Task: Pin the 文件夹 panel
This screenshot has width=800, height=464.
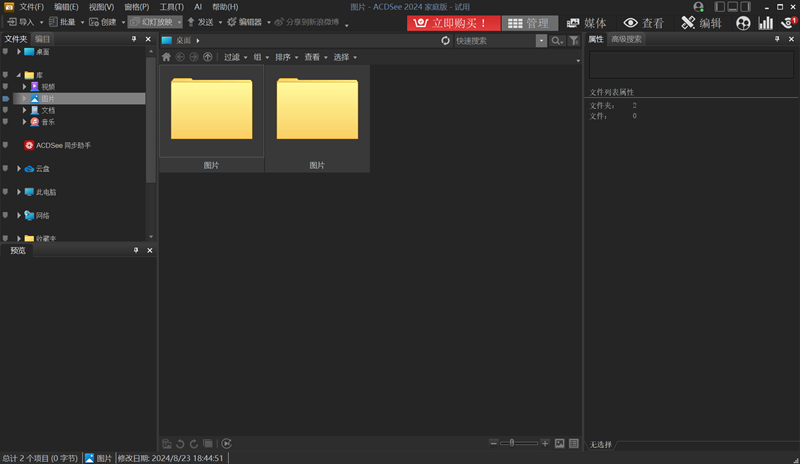Action: click(135, 39)
